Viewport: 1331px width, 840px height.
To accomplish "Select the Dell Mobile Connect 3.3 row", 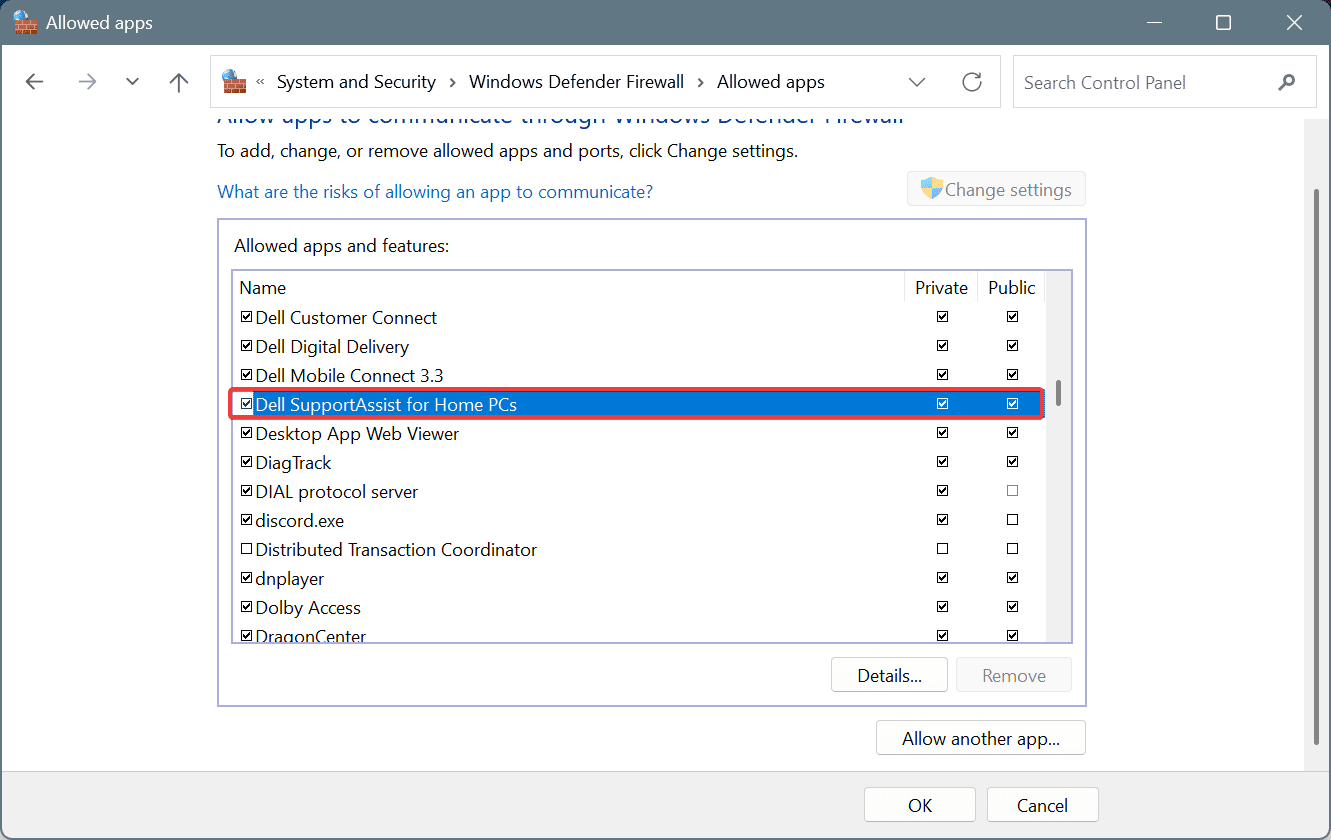I will click(x=640, y=375).
